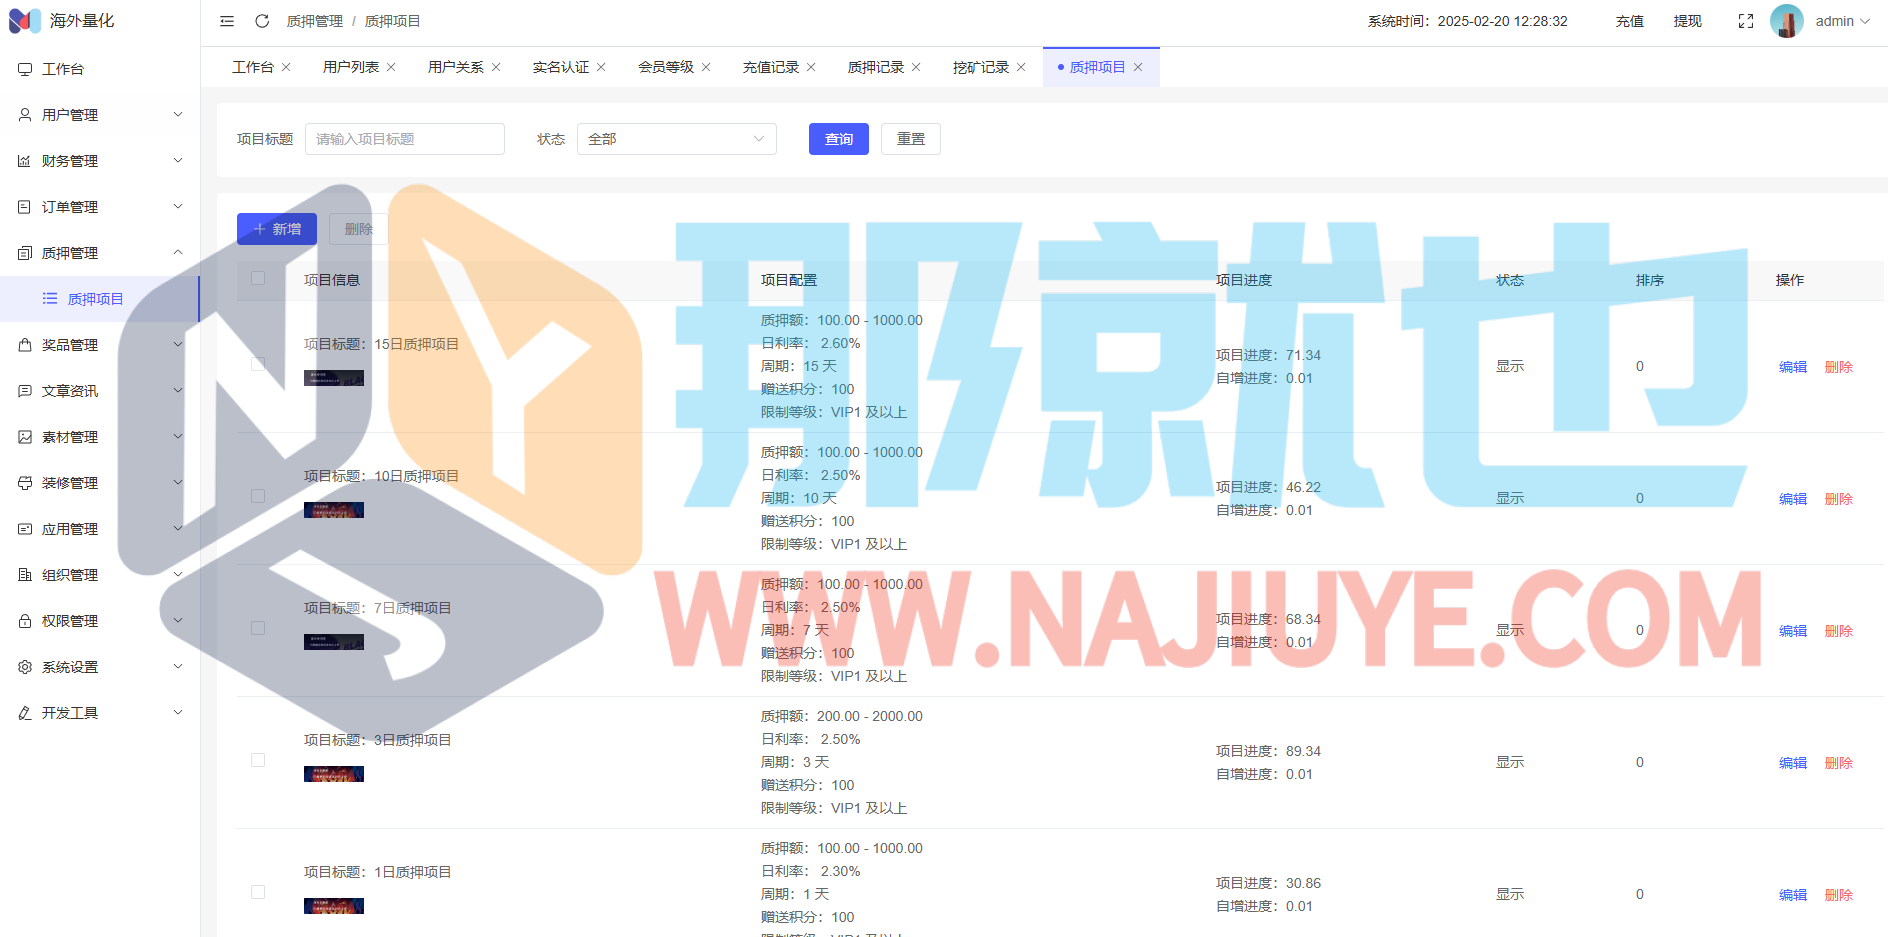This screenshot has height=937, width=1888.
Task: Click the page refresh icon
Action: [262, 21]
